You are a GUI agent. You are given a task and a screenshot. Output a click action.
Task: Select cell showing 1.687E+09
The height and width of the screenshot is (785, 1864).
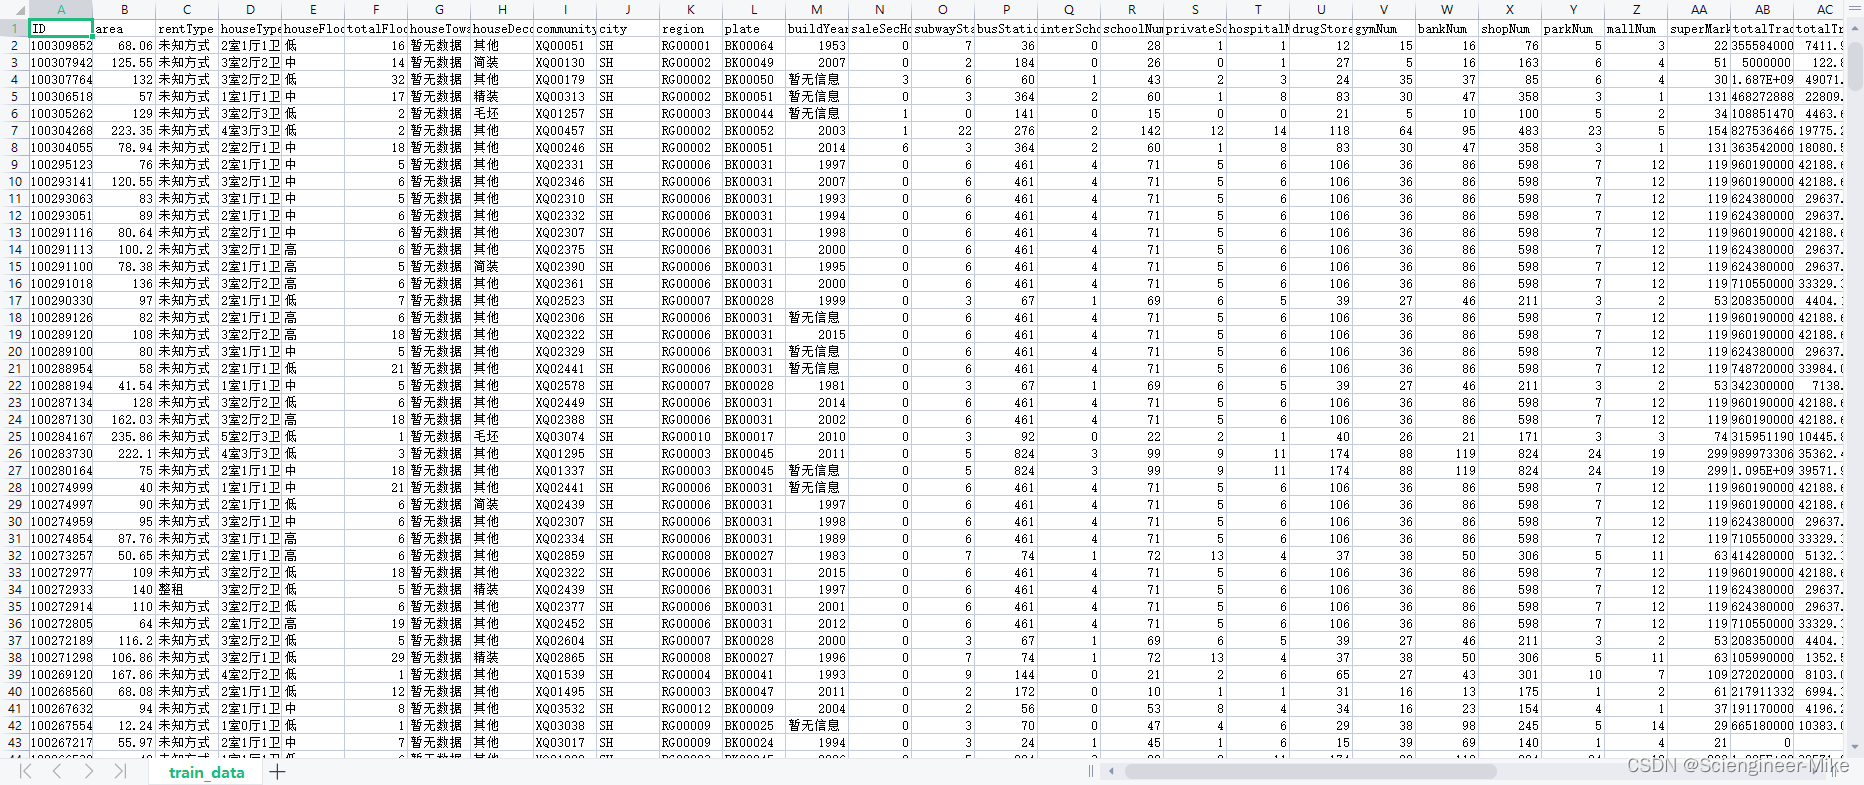tap(1762, 79)
